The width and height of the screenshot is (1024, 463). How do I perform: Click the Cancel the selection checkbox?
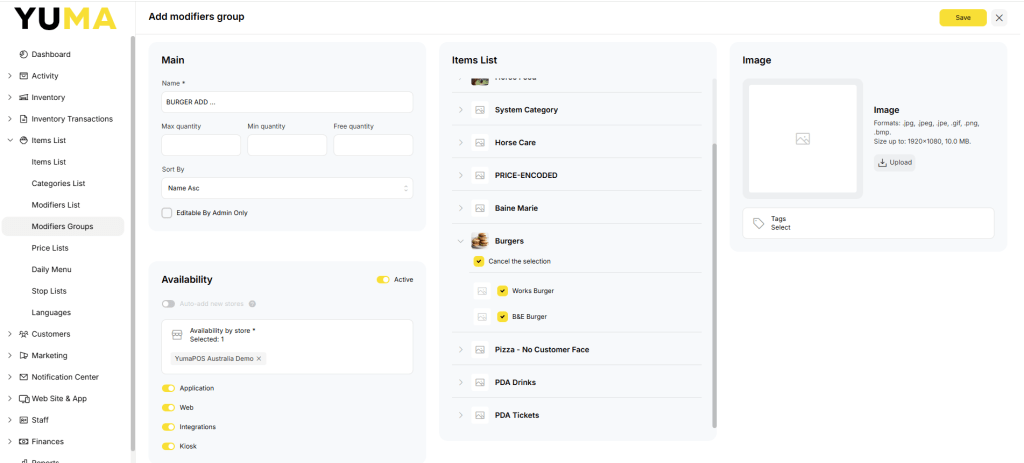(479, 261)
